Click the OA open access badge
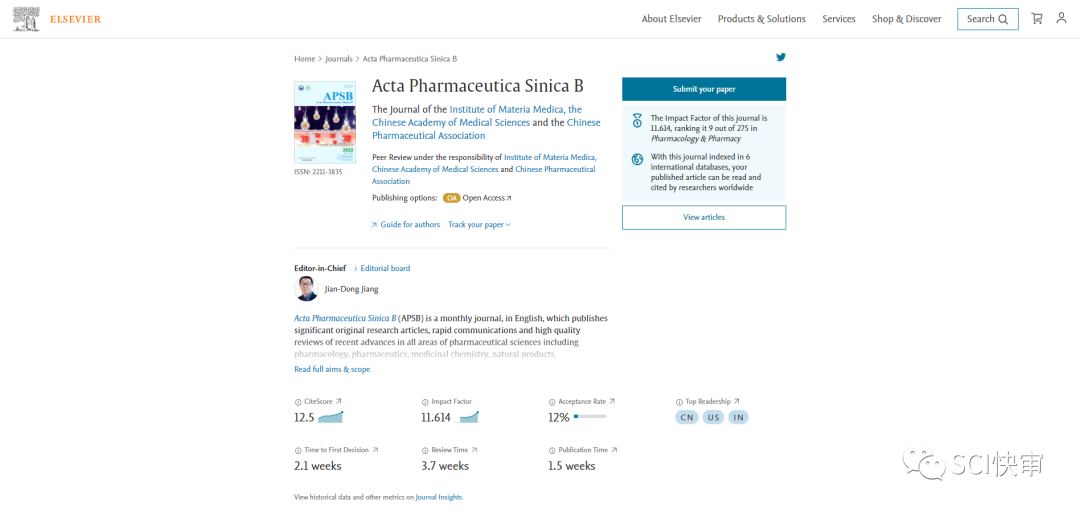Viewport: 1080px width, 512px height. (452, 198)
